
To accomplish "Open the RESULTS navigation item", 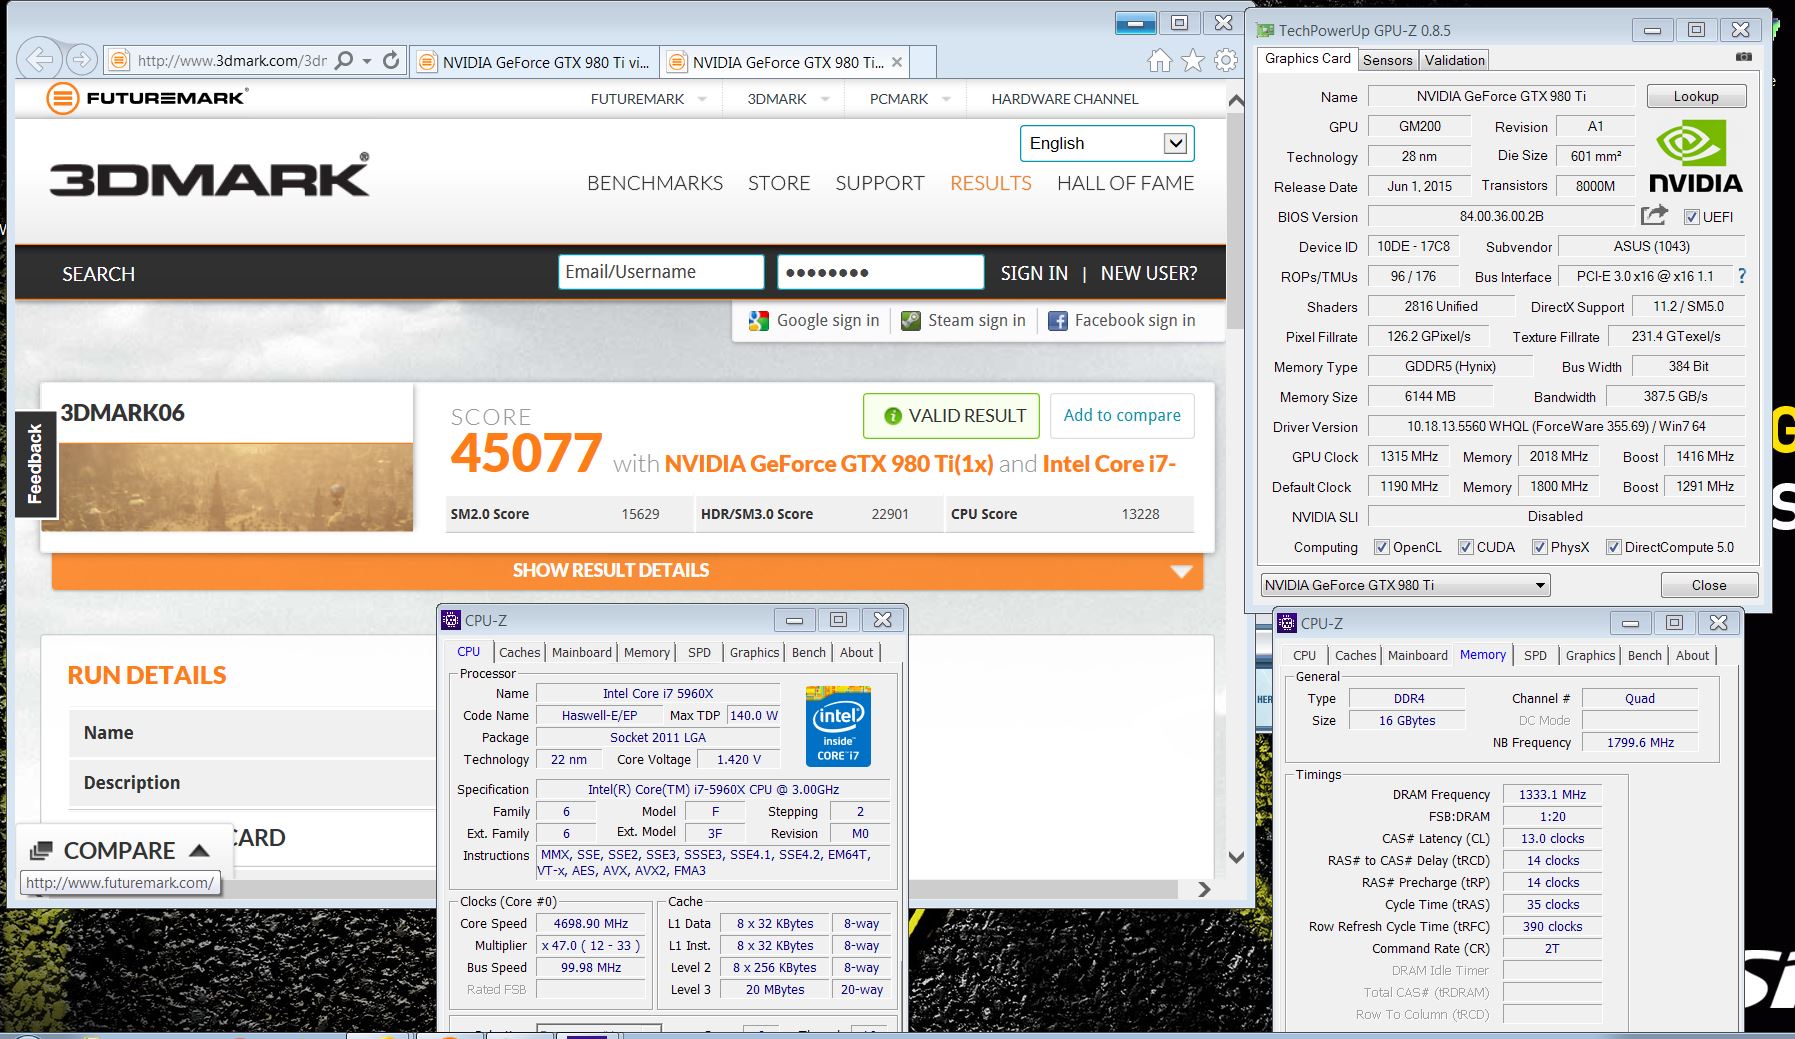I will pos(990,183).
